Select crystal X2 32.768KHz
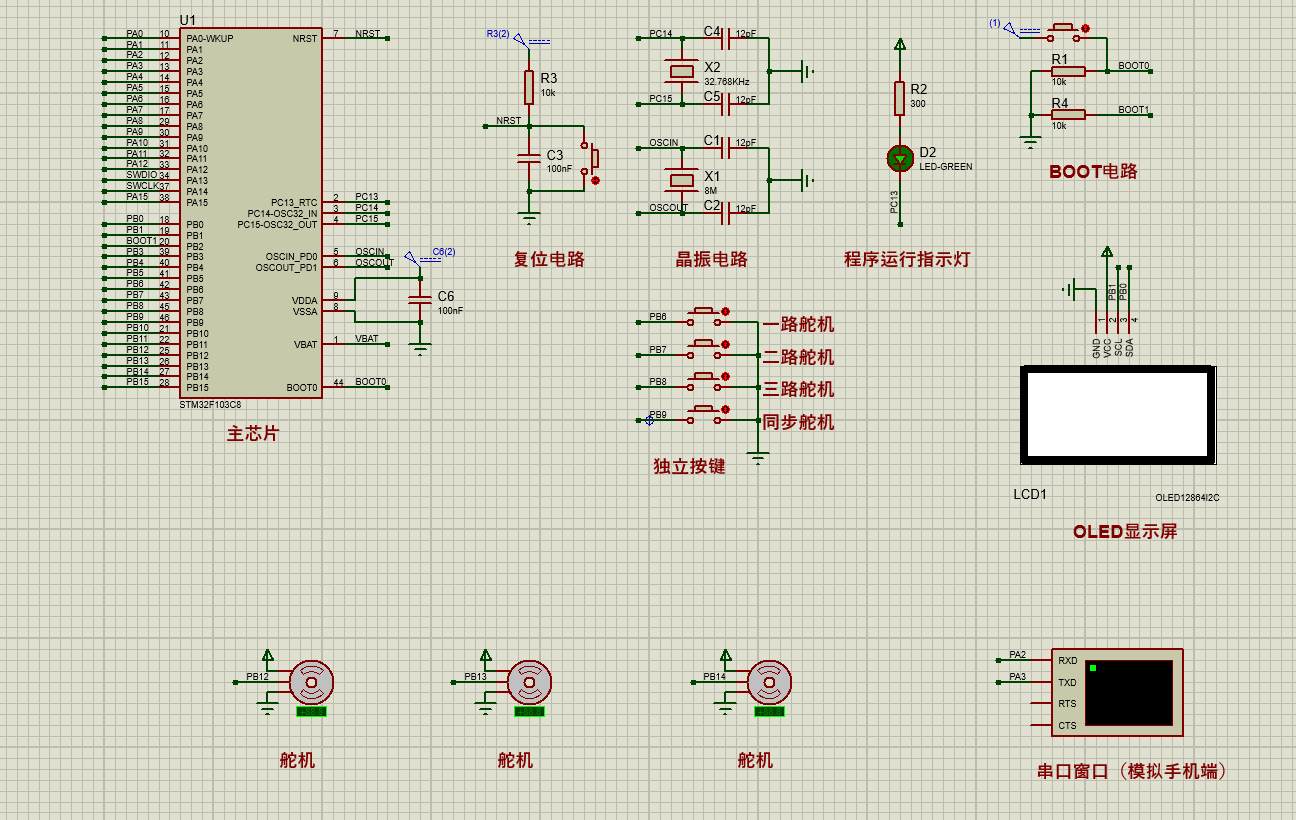 682,70
